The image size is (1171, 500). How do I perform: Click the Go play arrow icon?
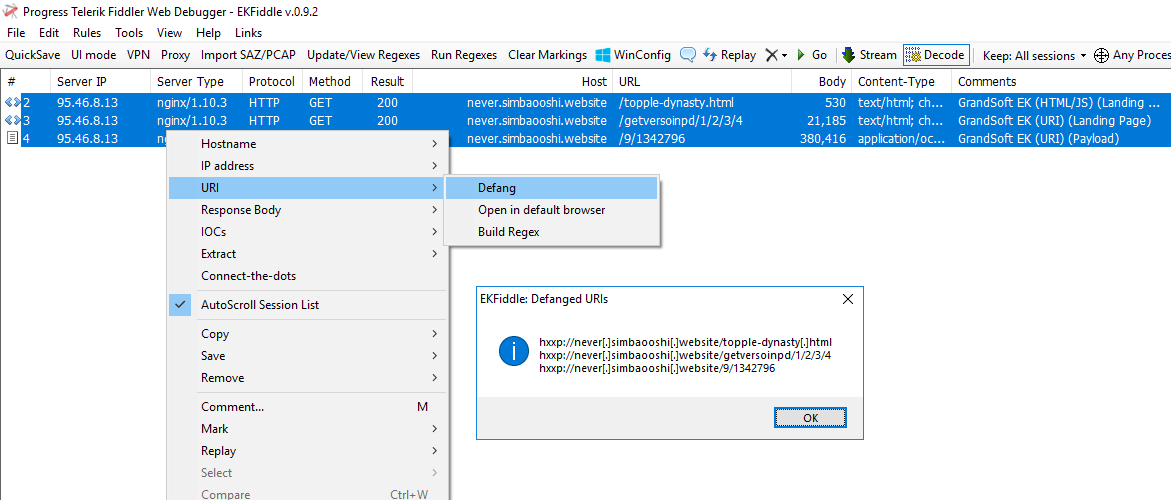point(801,55)
